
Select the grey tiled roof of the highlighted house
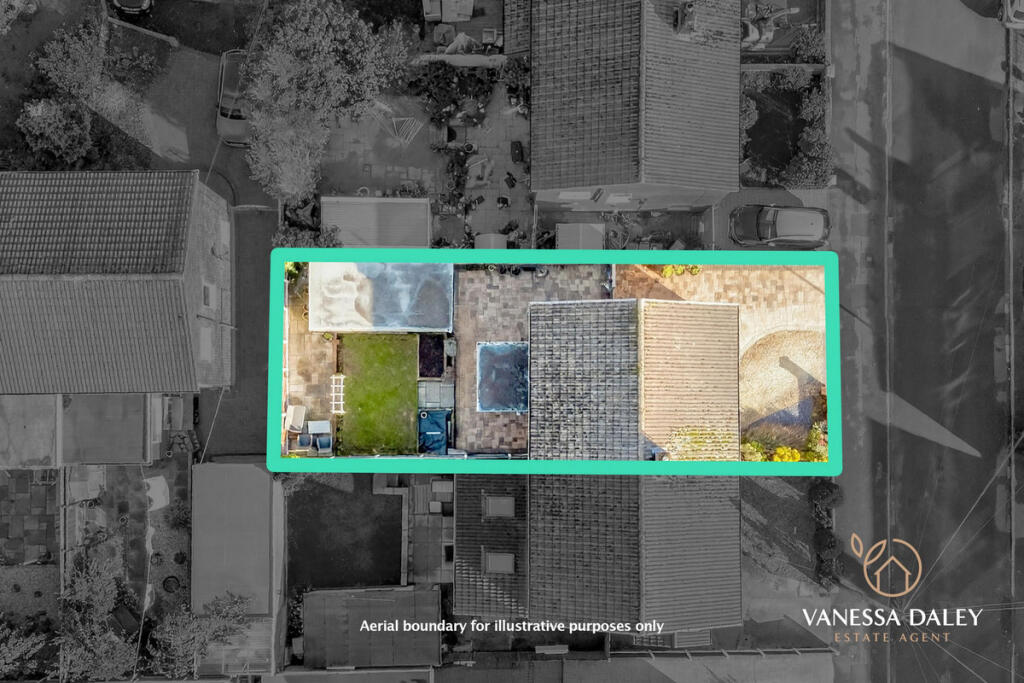(x=583, y=378)
